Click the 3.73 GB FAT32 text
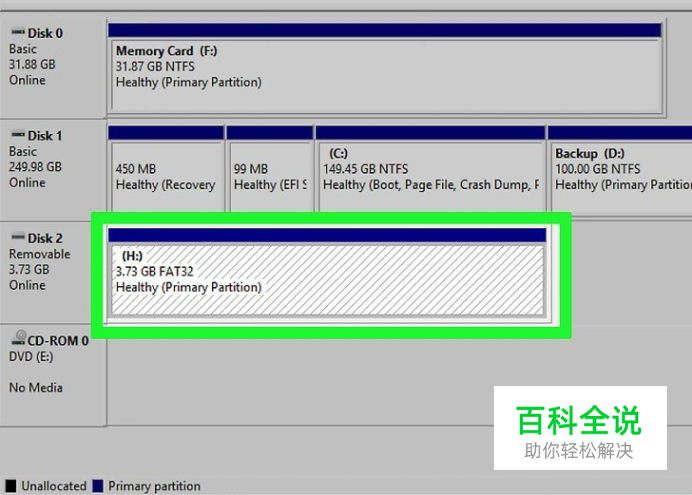 154,271
